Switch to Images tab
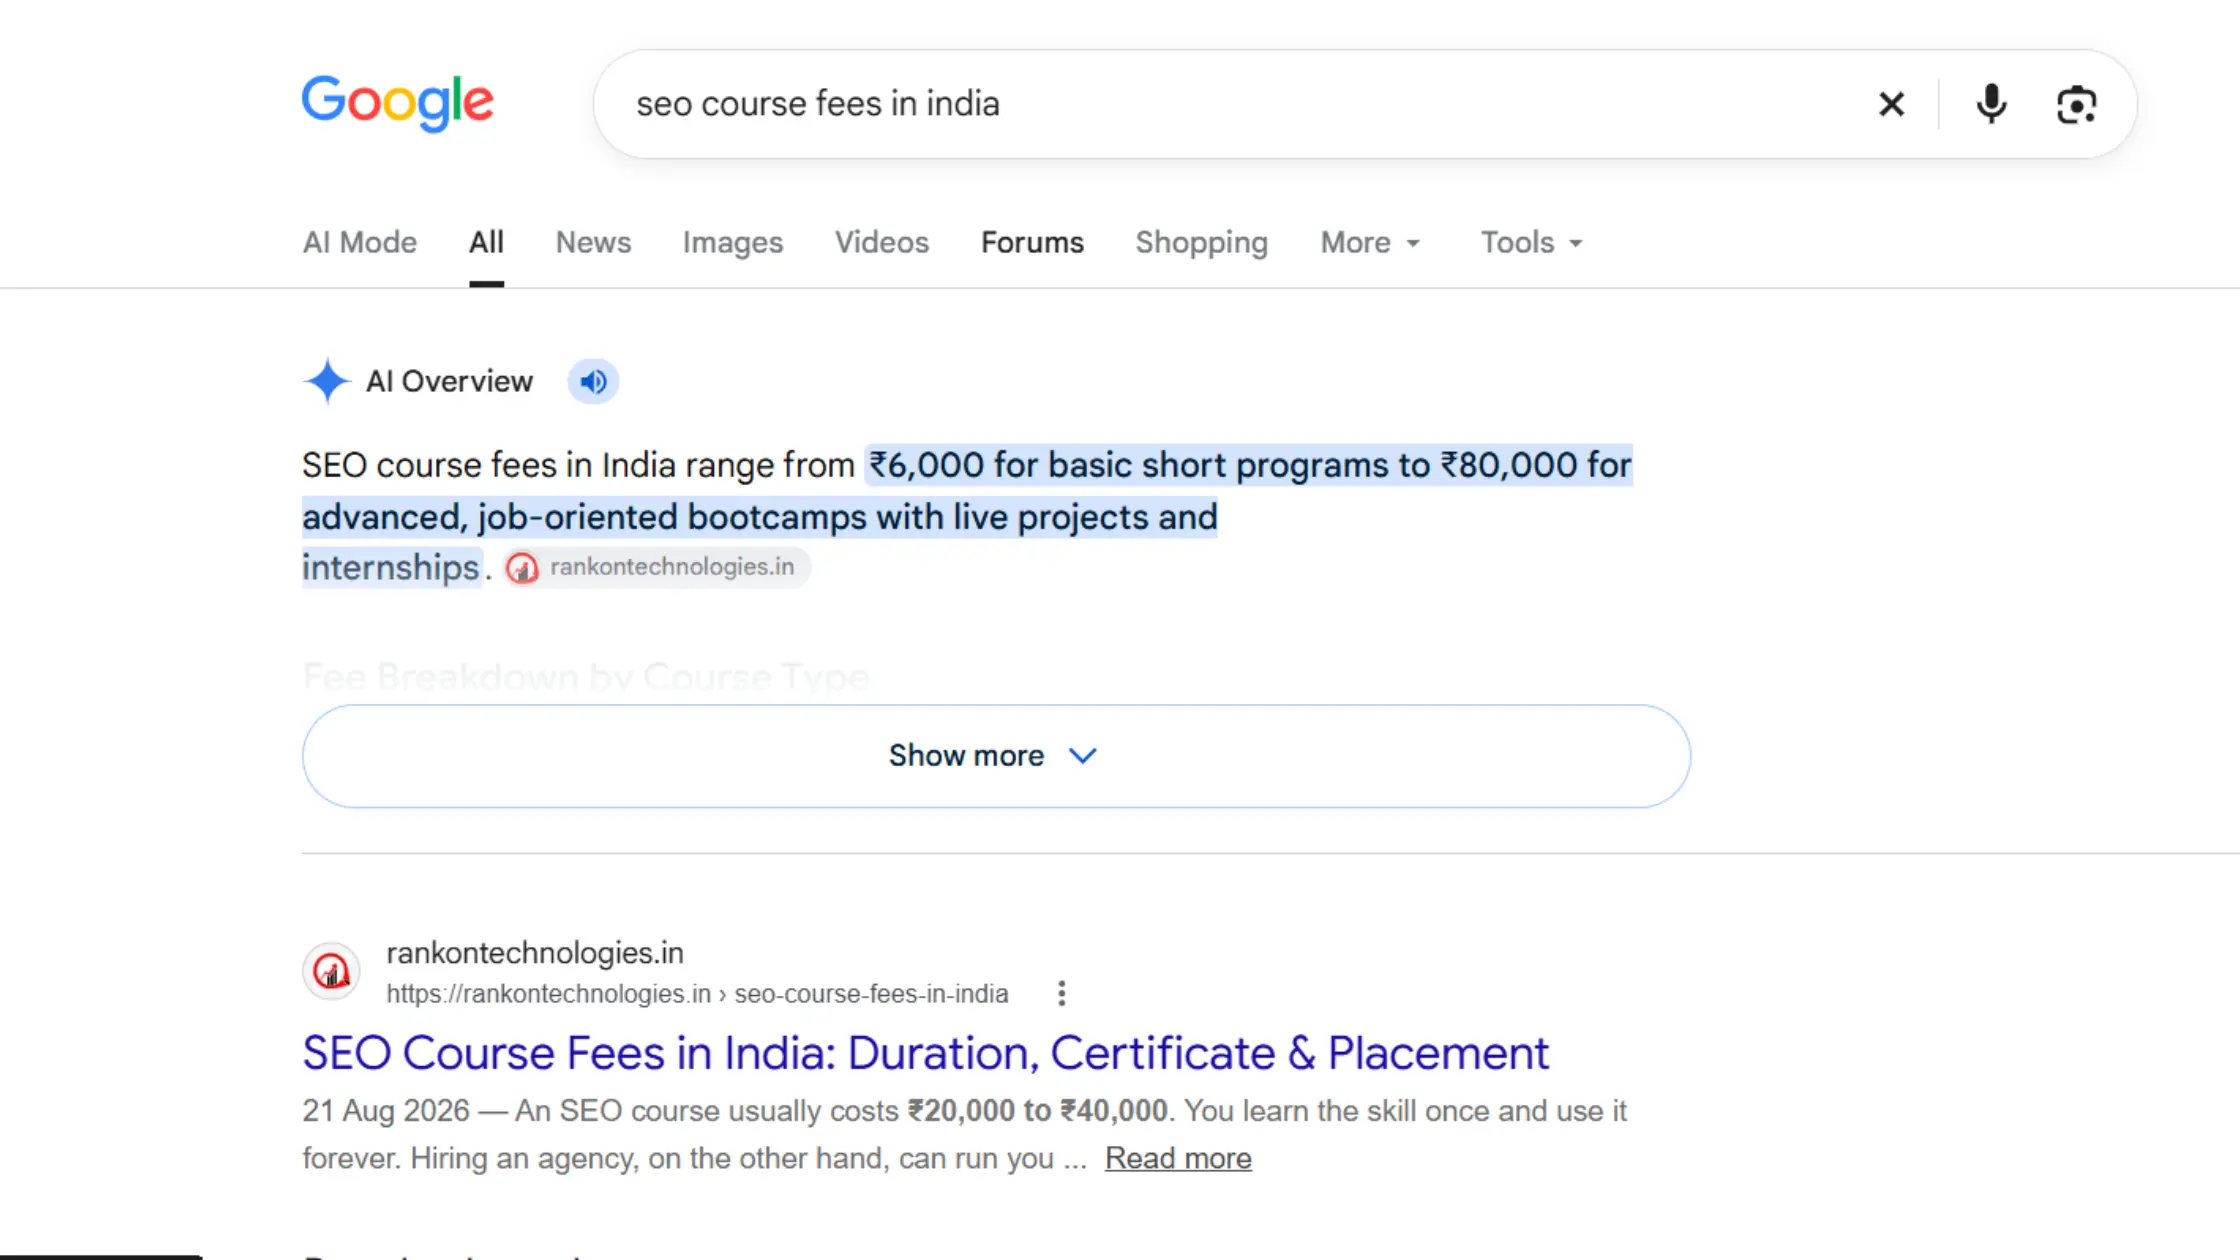This screenshot has width=2240, height=1260. coord(733,242)
